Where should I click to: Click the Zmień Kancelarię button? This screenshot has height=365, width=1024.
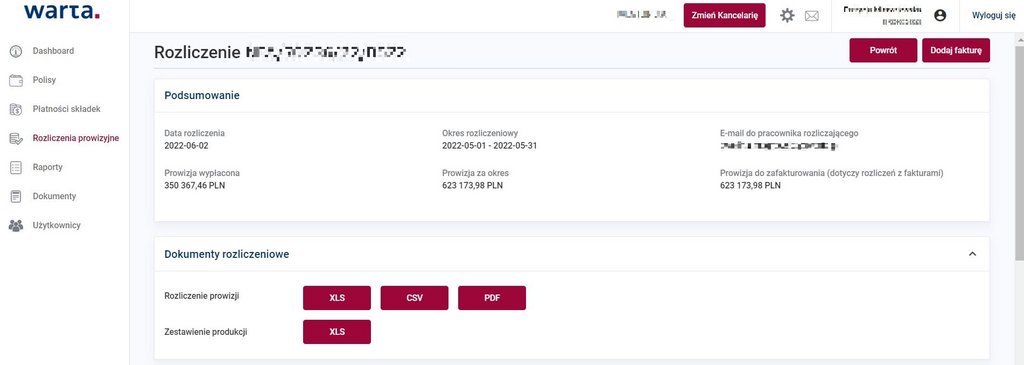[x=724, y=16]
